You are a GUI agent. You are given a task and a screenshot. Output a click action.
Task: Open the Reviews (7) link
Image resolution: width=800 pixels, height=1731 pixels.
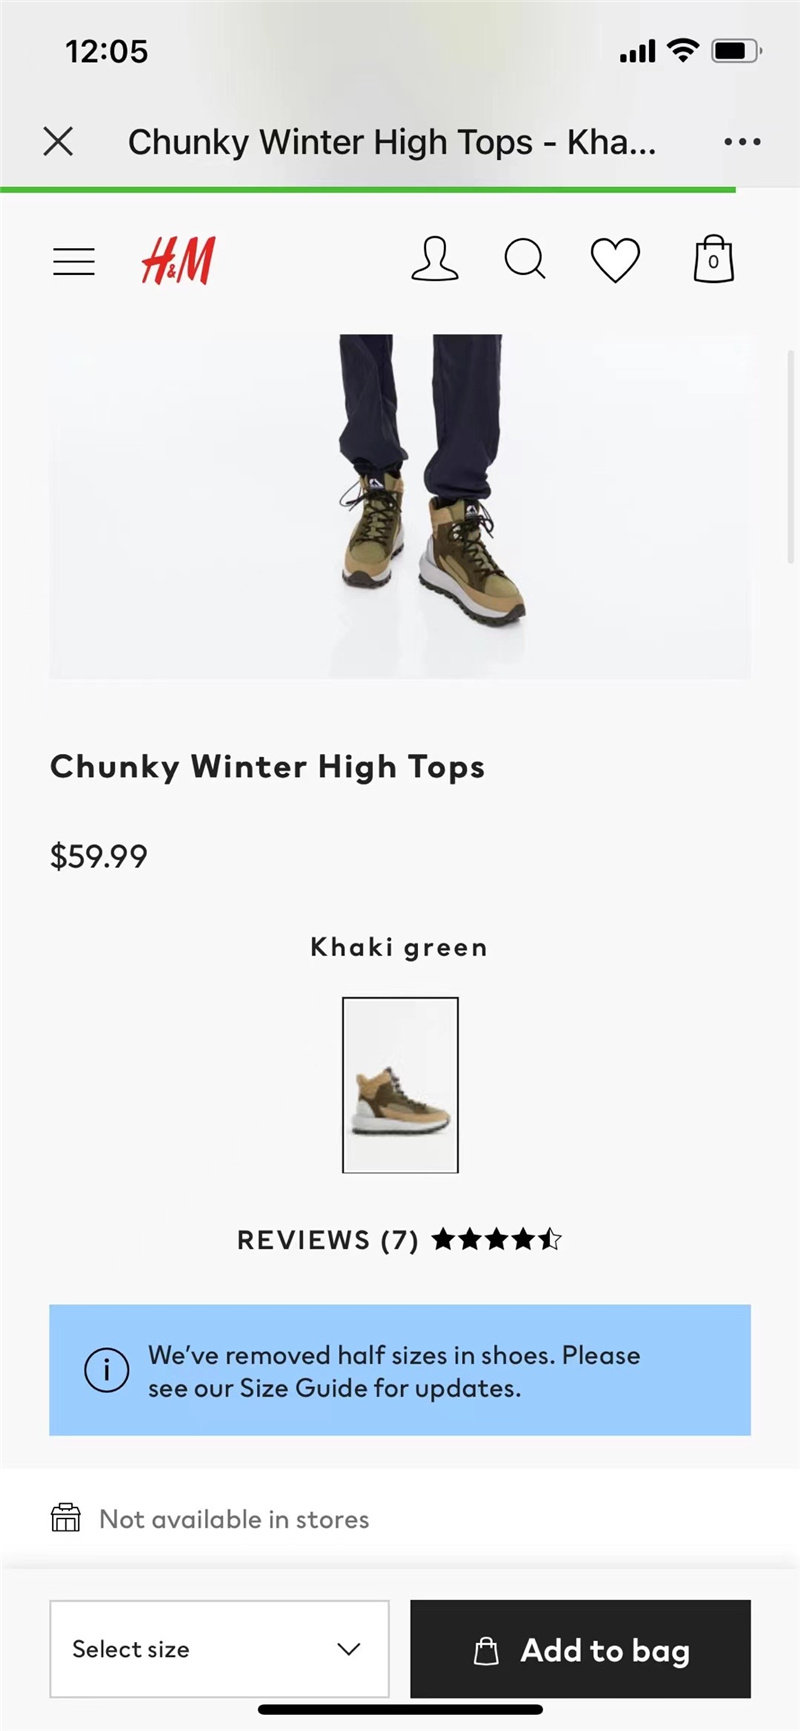pyautogui.click(x=328, y=1240)
